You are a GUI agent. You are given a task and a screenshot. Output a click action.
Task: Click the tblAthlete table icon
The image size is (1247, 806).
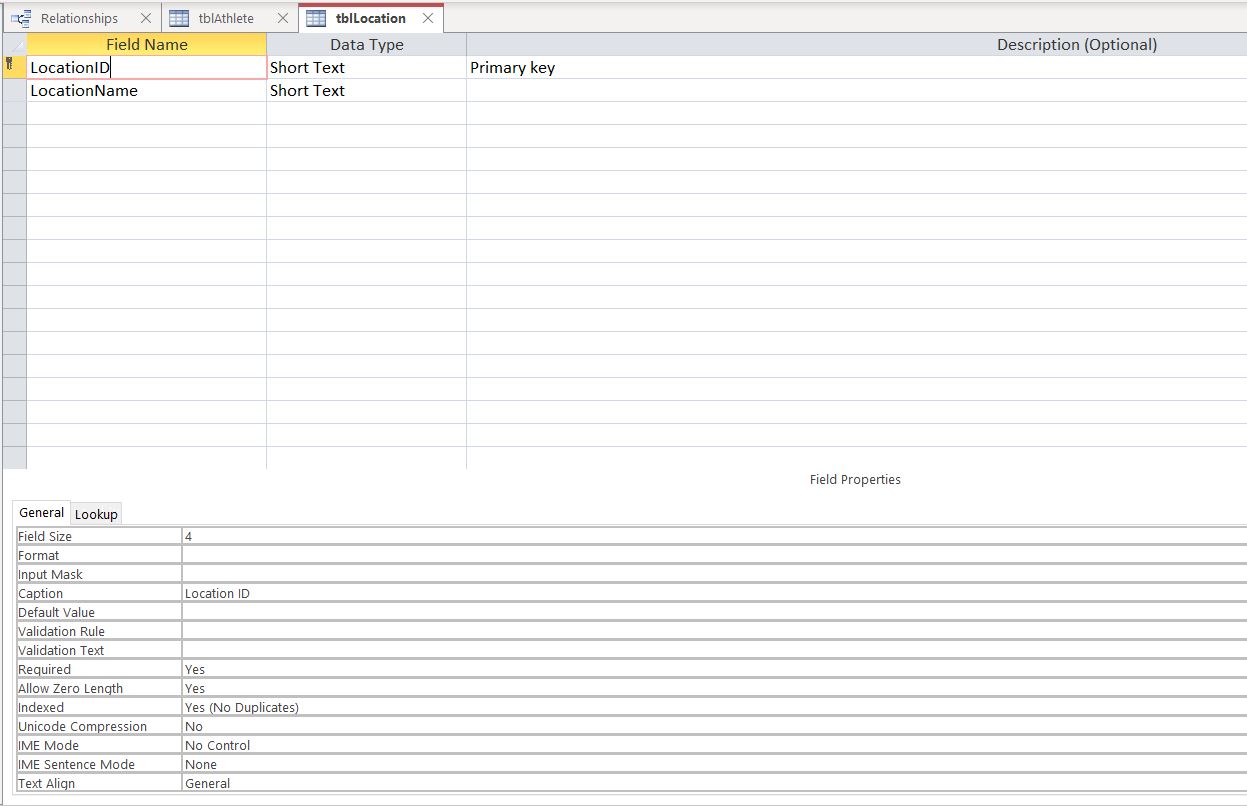(x=180, y=18)
